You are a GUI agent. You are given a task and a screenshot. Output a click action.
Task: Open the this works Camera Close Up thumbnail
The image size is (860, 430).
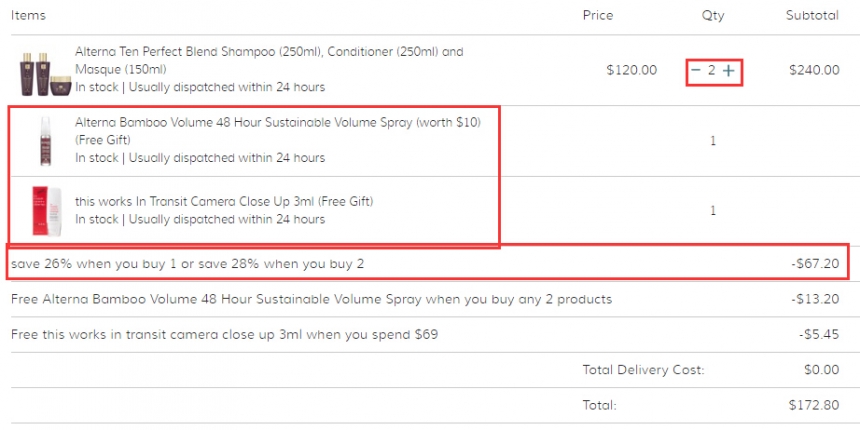click(47, 211)
